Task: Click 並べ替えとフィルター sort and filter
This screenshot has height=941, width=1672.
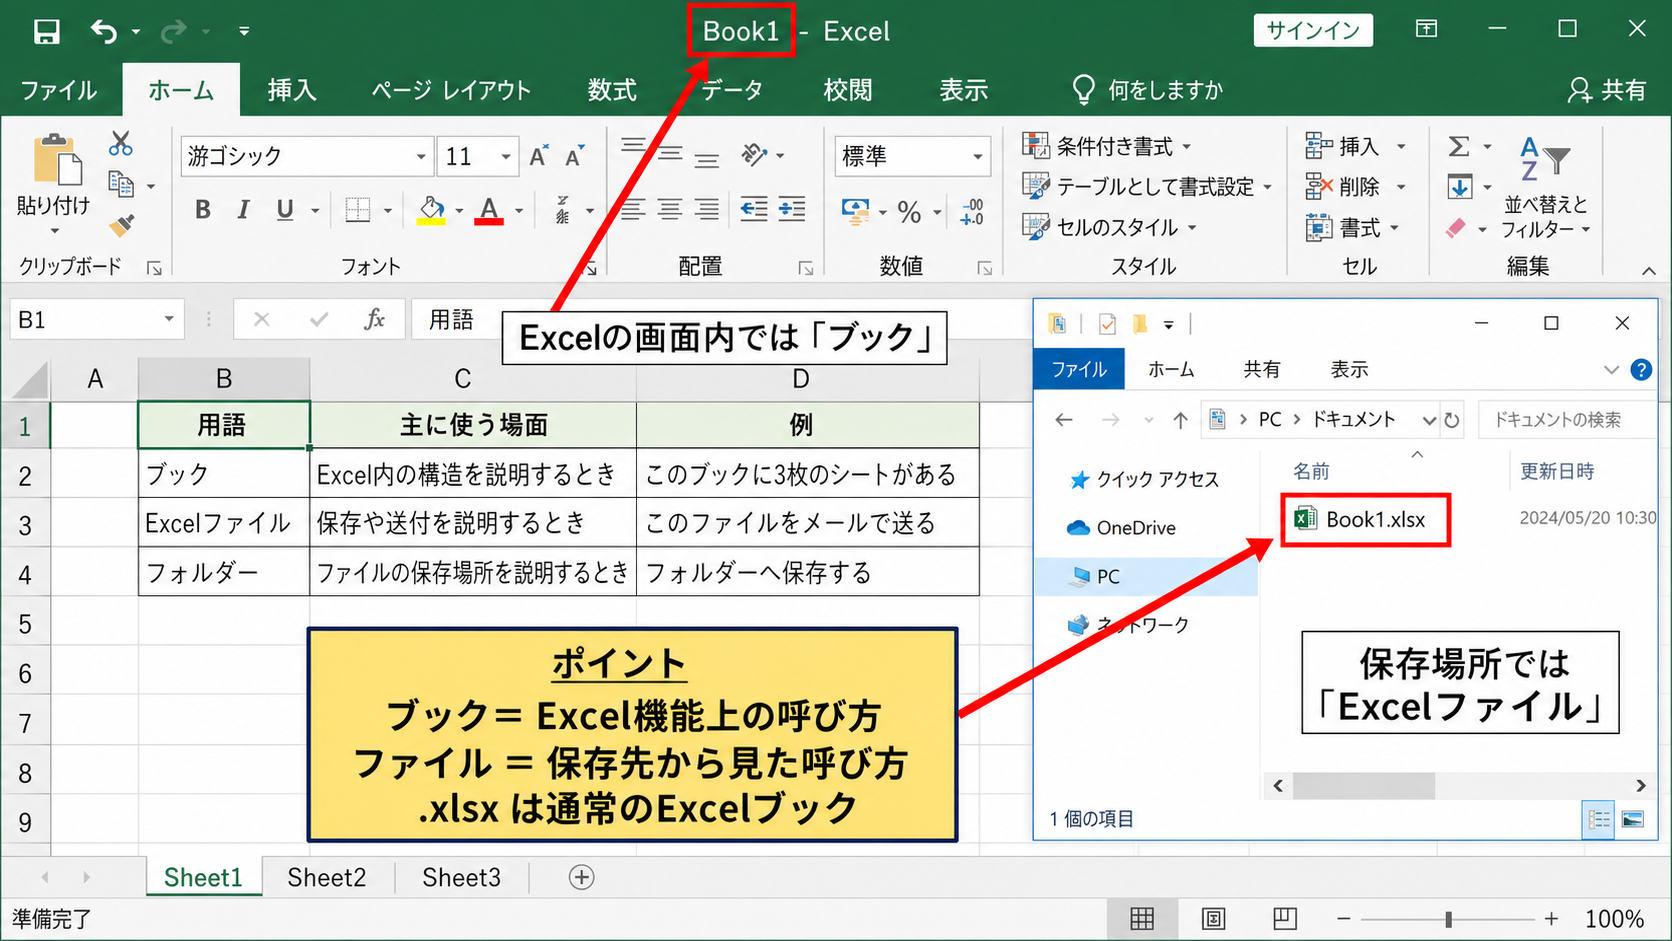Action: (x=1545, y=187)
